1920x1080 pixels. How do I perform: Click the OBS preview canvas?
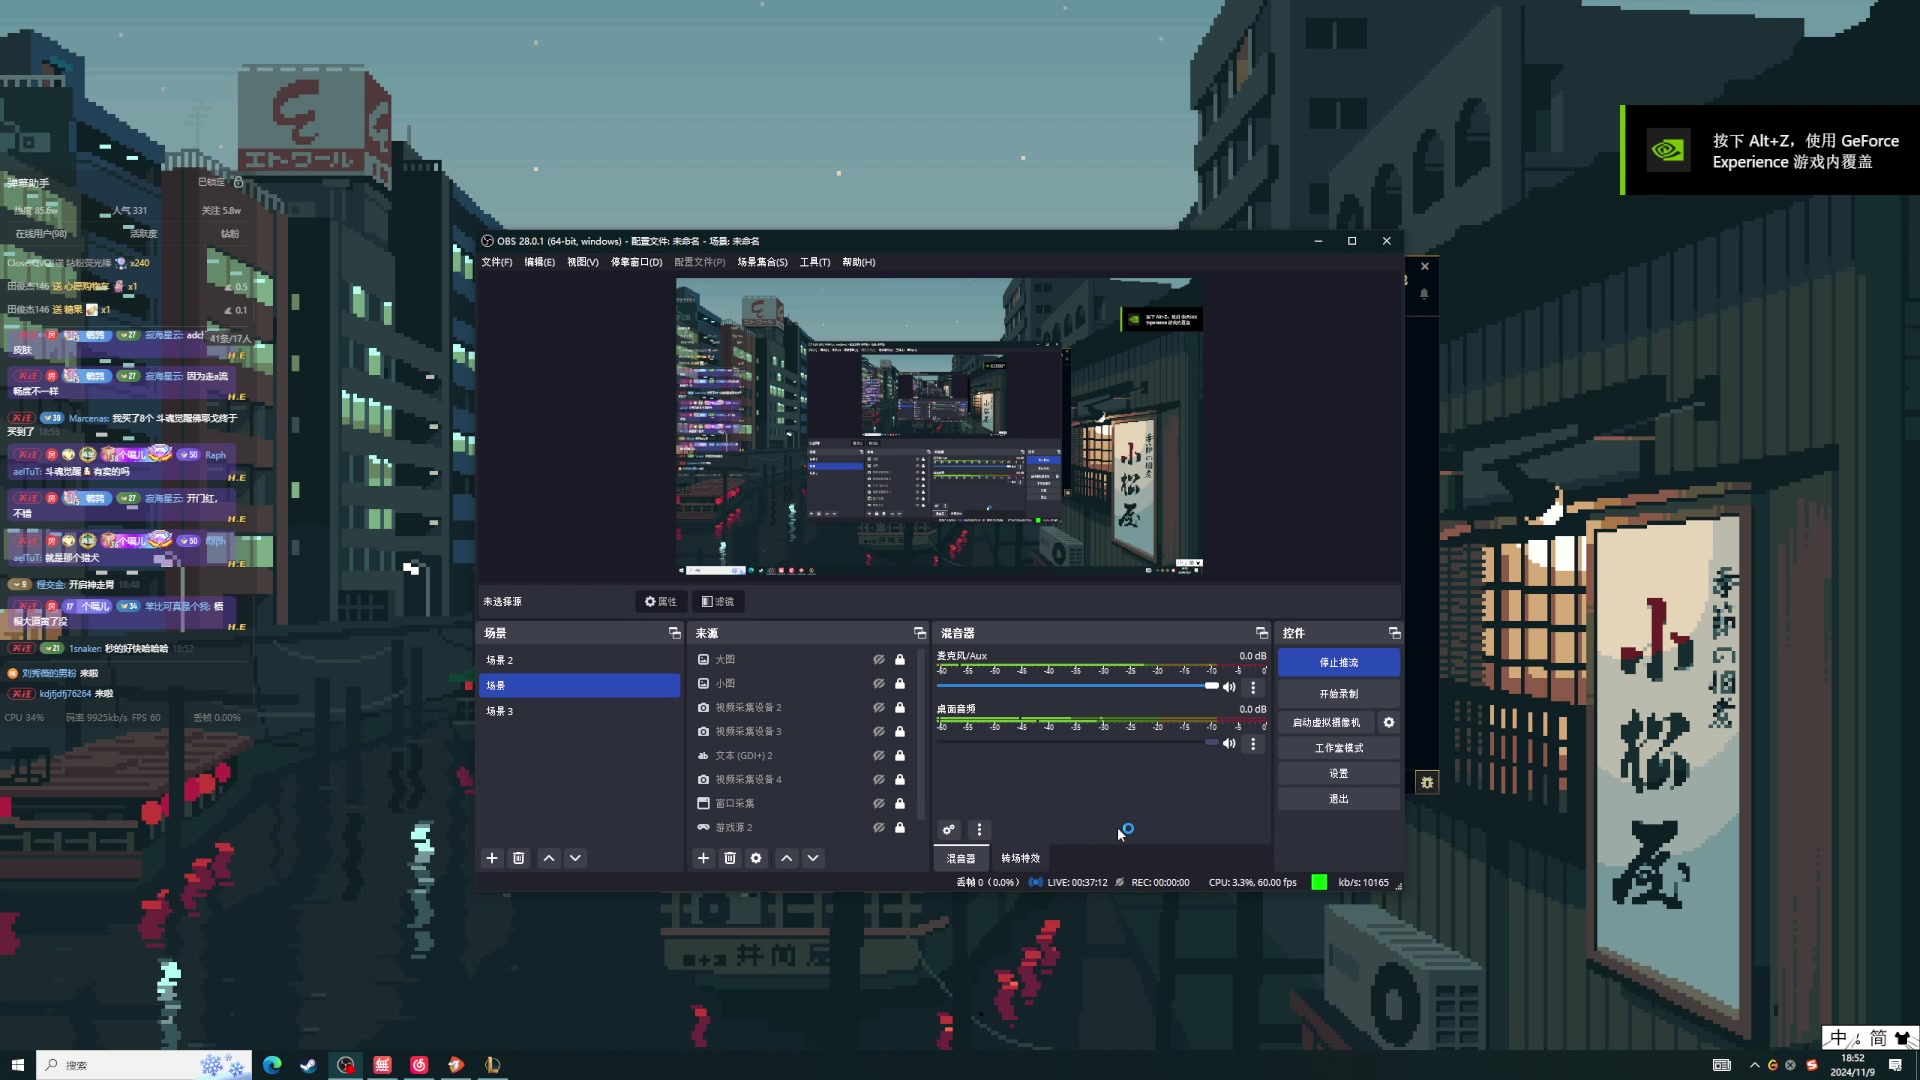(939, 427)
